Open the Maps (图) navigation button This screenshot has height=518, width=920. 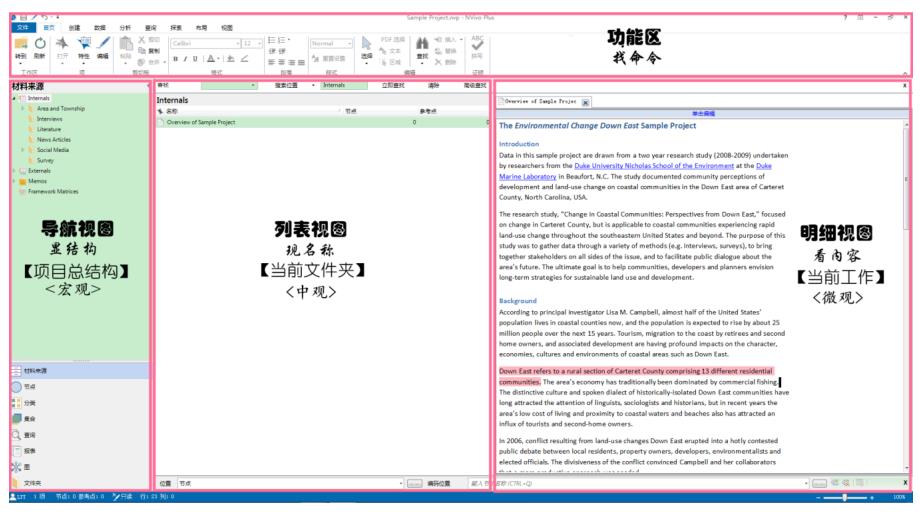[x=80, y=467]
